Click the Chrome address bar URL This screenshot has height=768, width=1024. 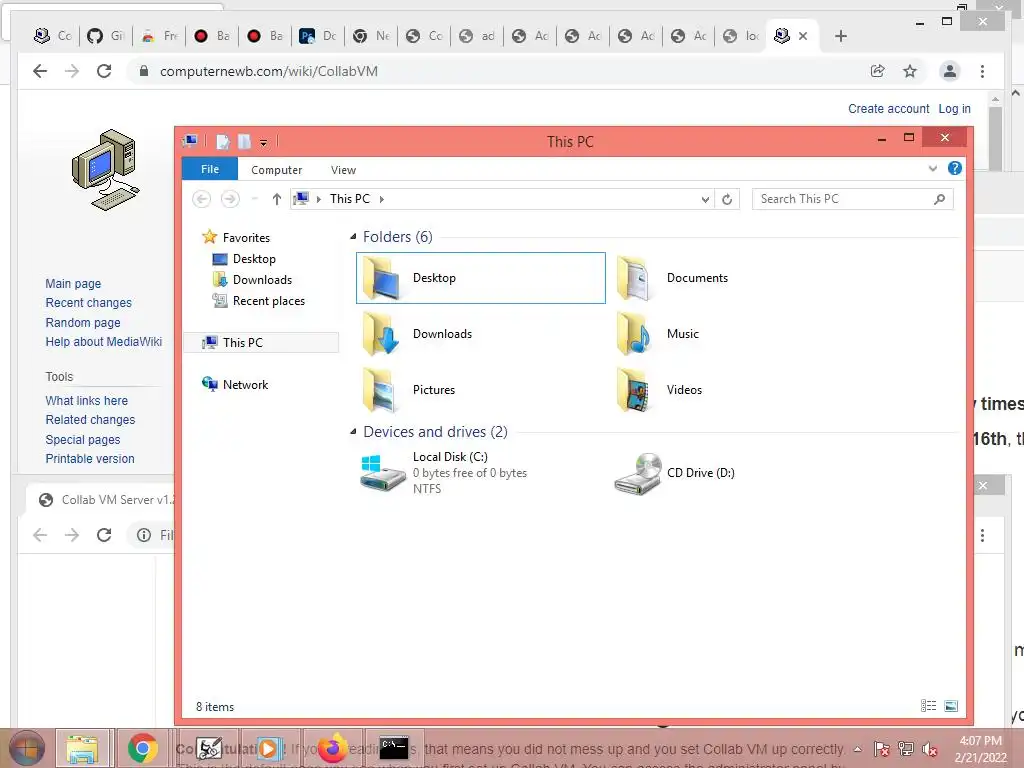[x=268, y=71]
